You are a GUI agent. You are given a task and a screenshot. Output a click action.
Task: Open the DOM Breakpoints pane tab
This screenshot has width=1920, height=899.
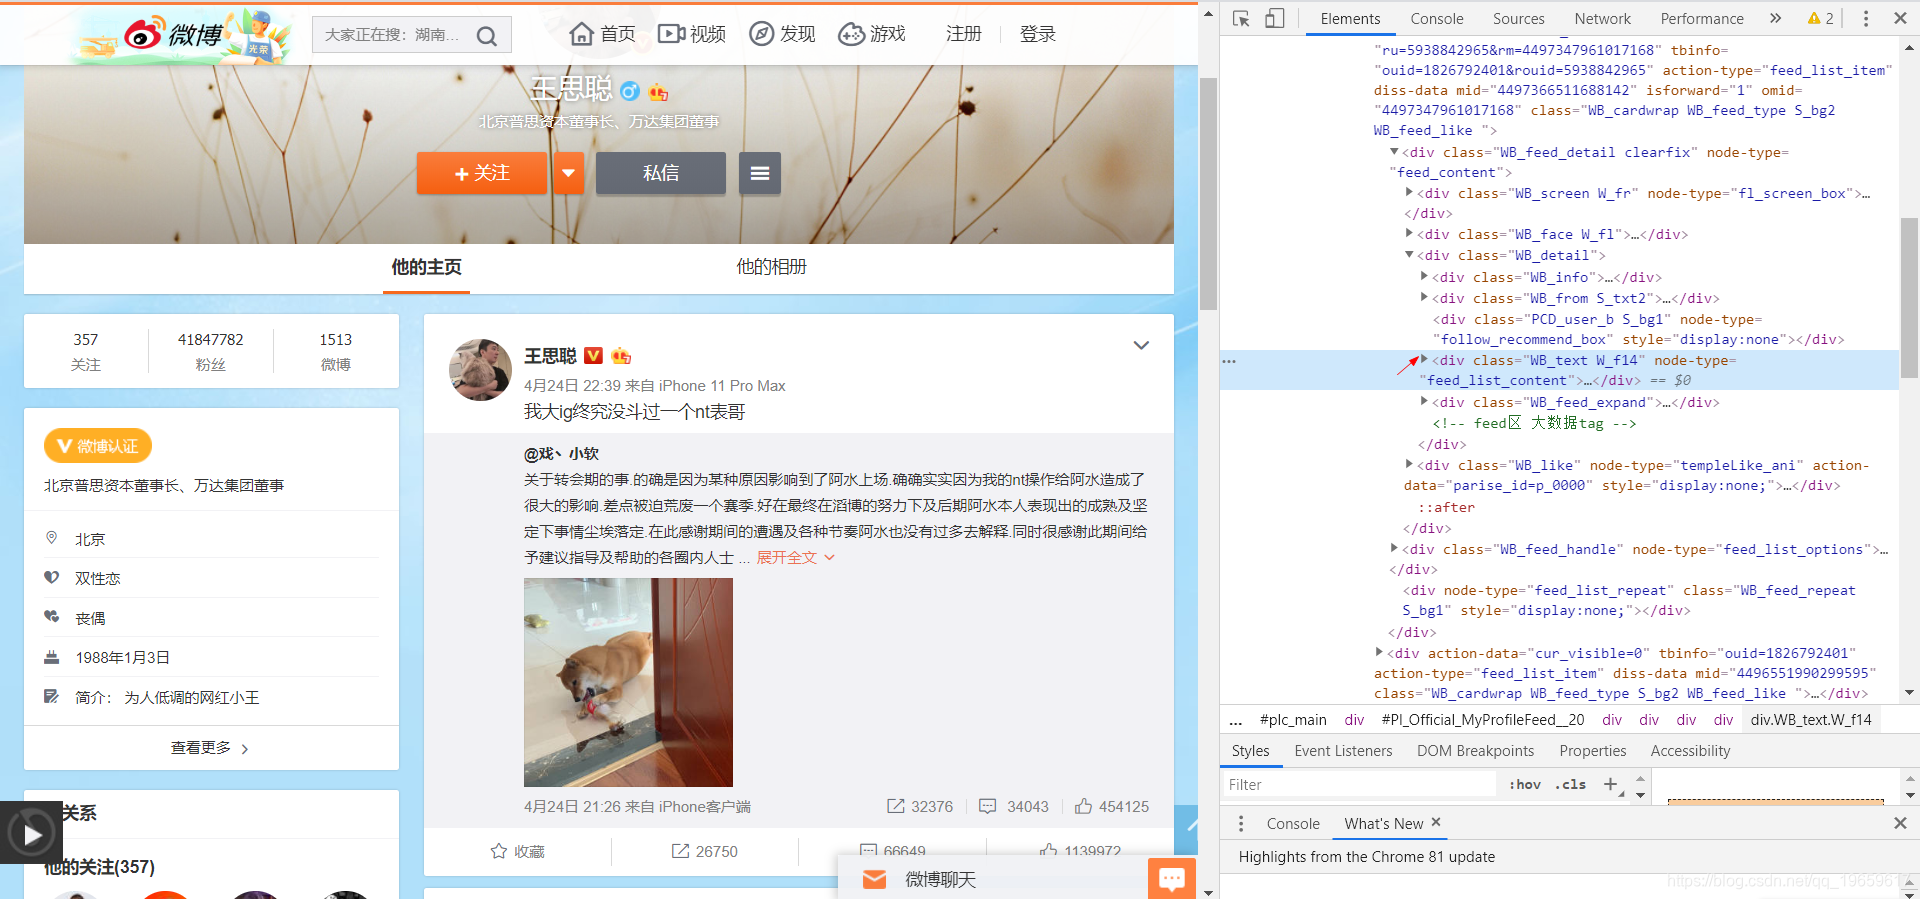click(x=1475, y=751)
